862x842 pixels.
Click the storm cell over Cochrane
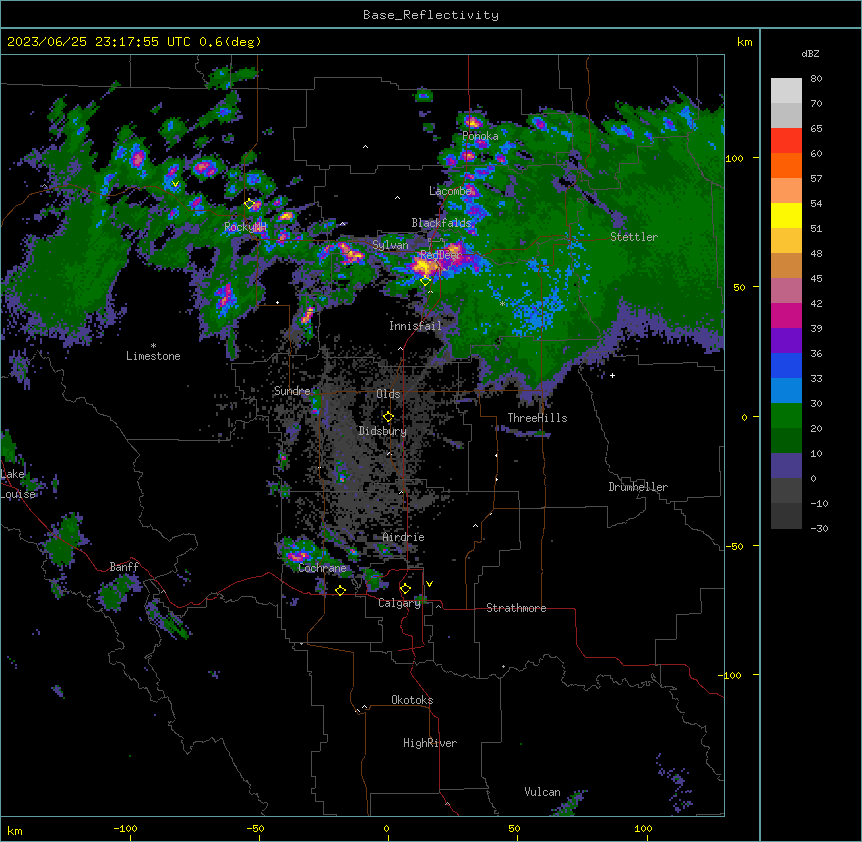tap(297, 552)
